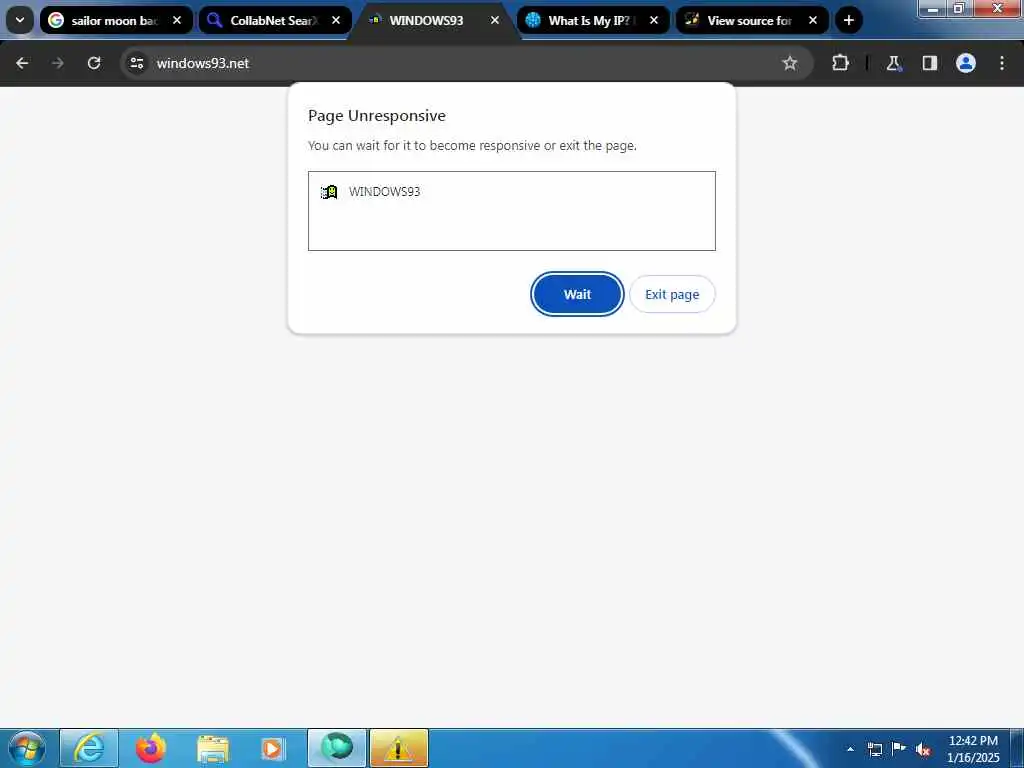Open the clock showing 12:42 PM
This screenshot has width=1024, height=768.
click(973, 749)
